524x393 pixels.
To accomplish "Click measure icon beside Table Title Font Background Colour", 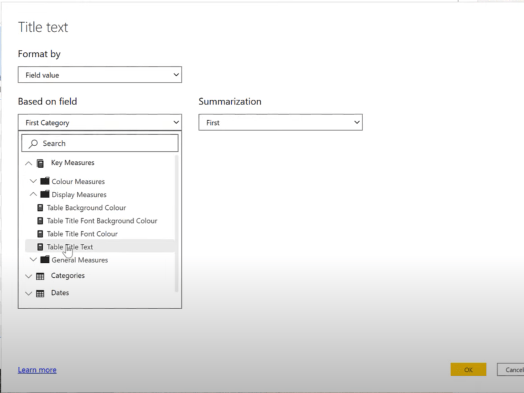I will tap(40, 221).
